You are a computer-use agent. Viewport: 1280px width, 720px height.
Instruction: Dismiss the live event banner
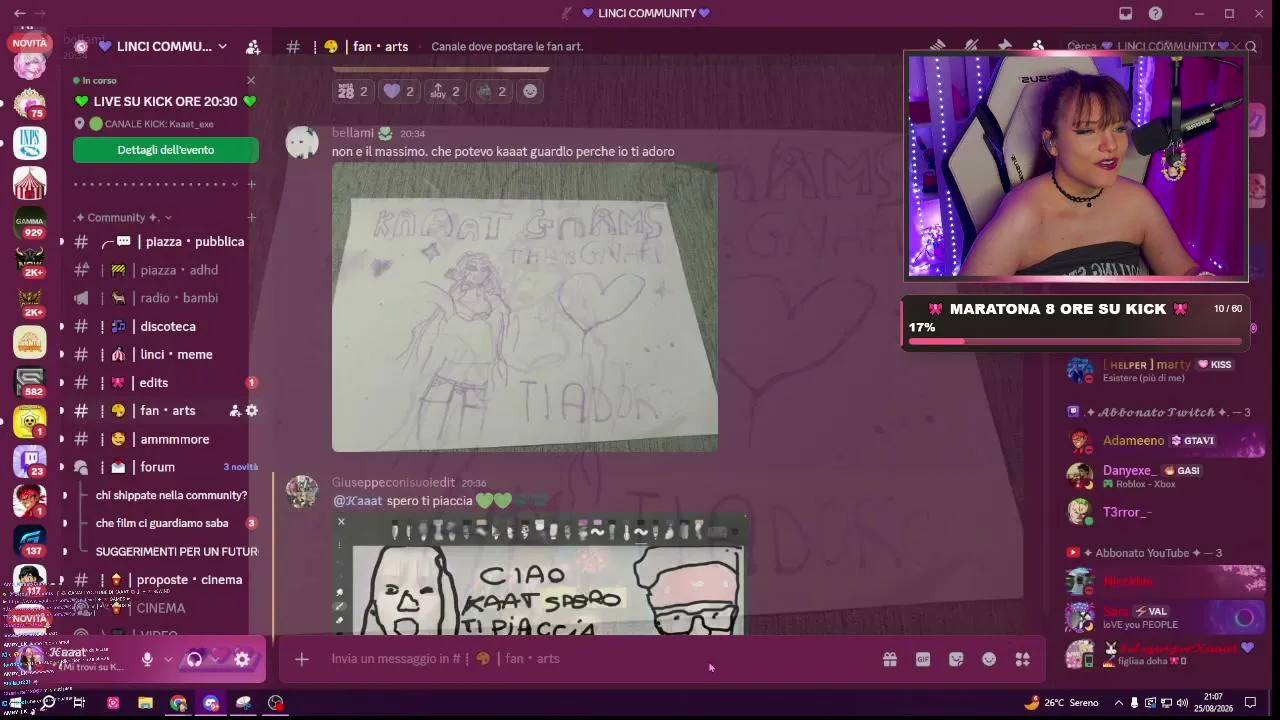pyautogui.click(x=251, y=80)
